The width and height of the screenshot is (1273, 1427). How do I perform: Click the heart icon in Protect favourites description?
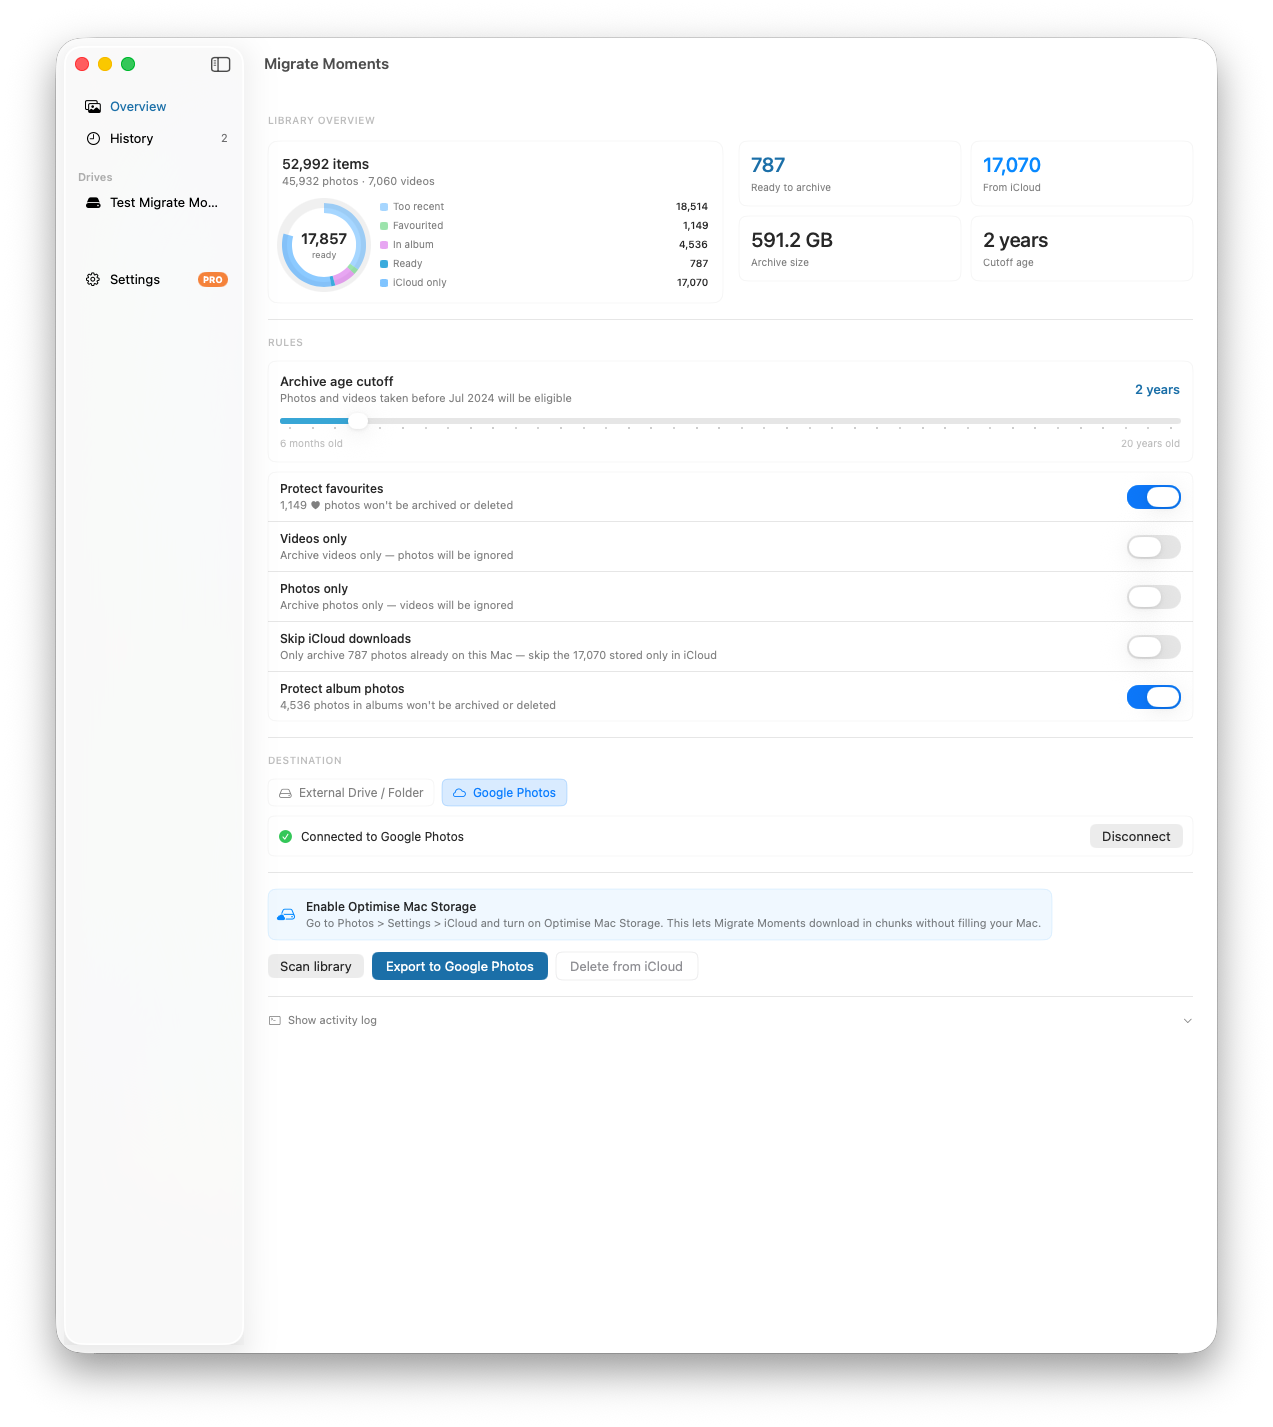(315, 505)
